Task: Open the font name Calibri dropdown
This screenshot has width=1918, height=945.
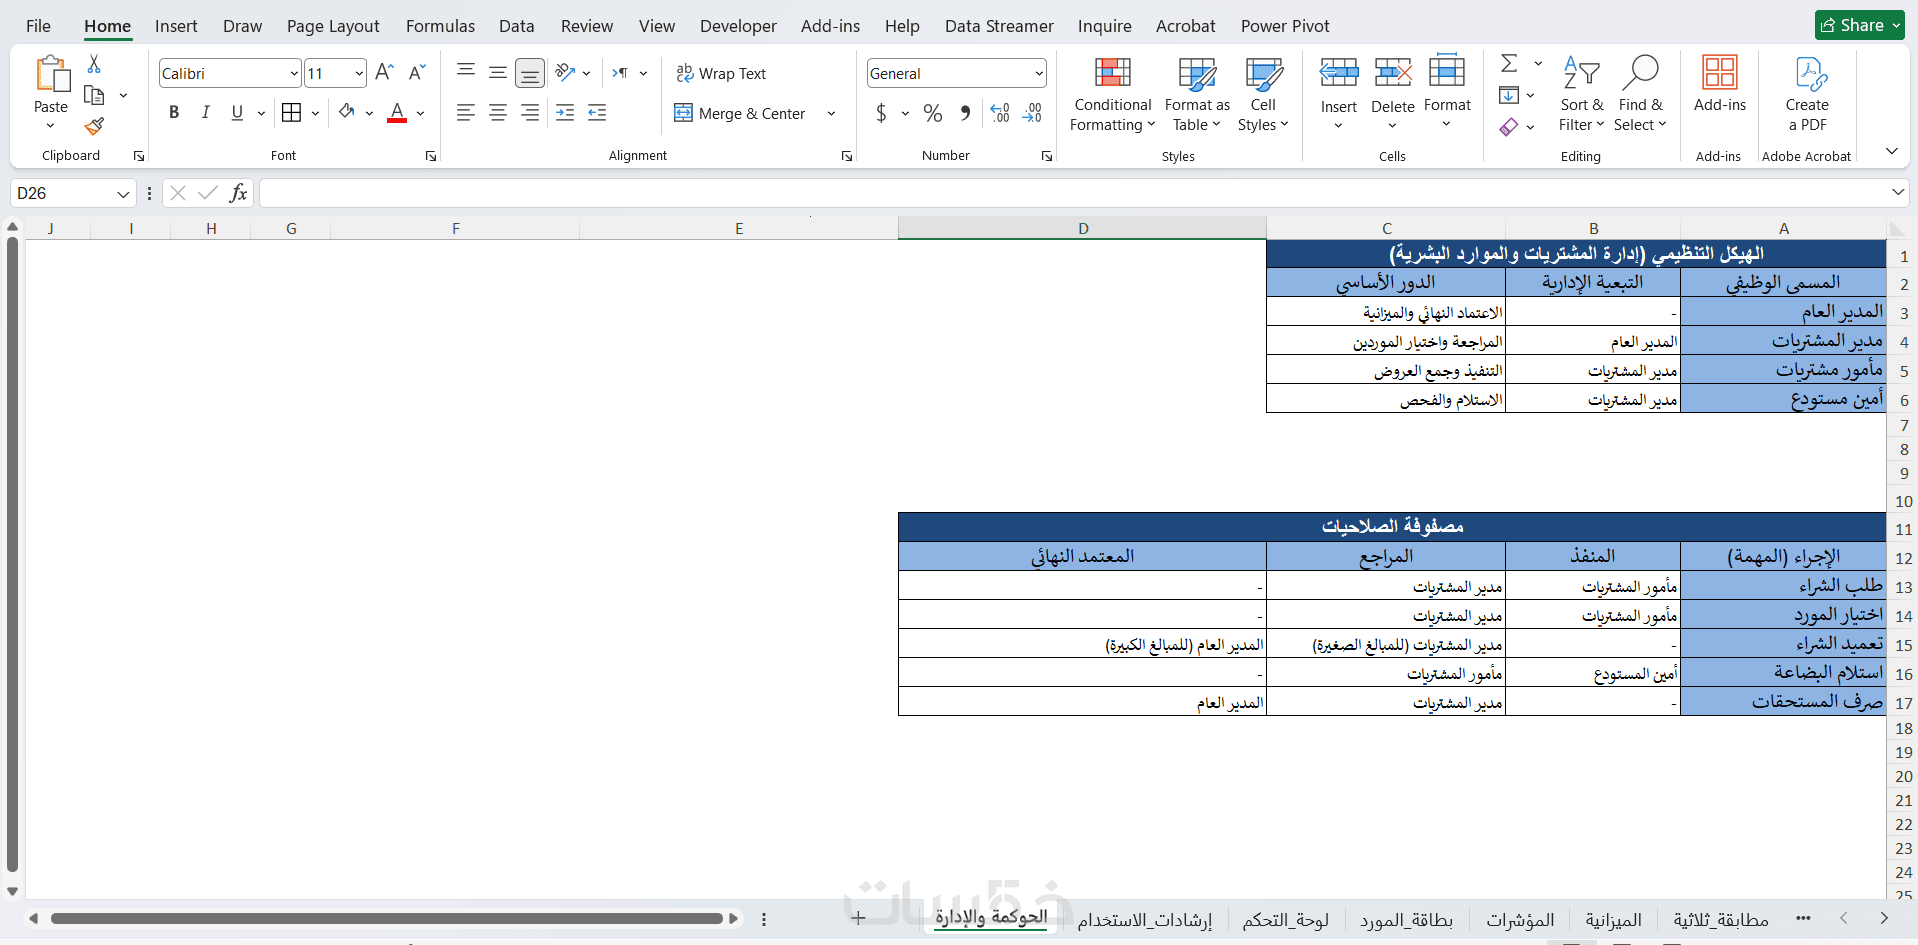Action: (x=294, y=73)
